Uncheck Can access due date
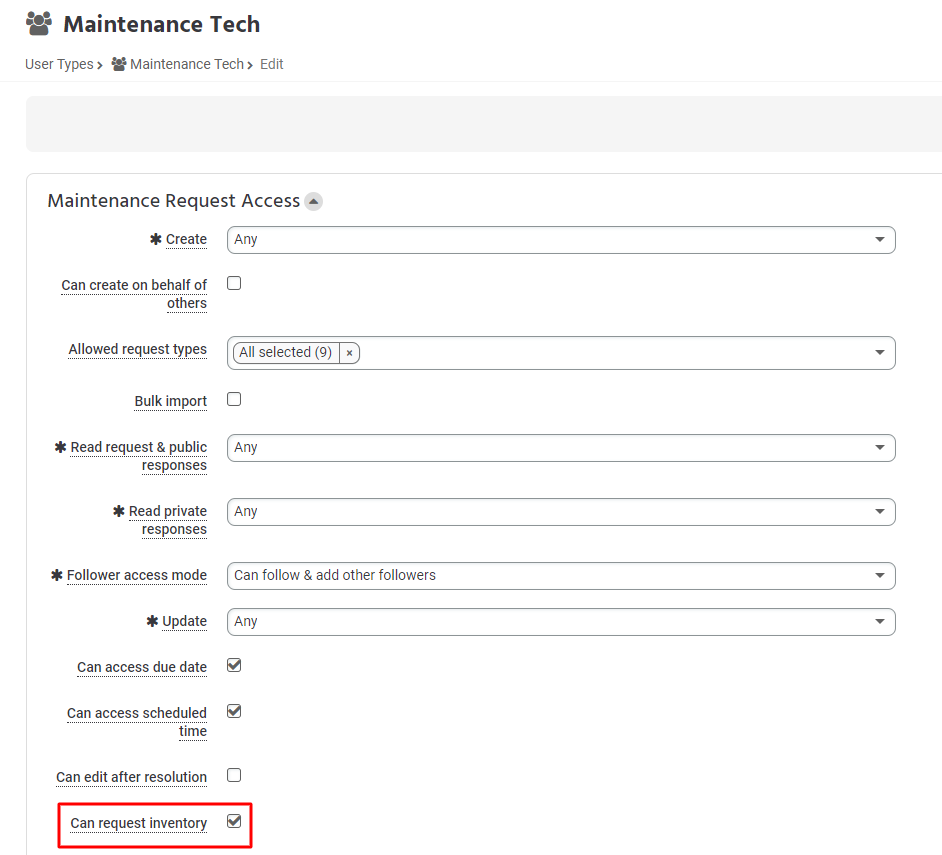The width and height of the screenshot is (942, 855). point(234,665)
